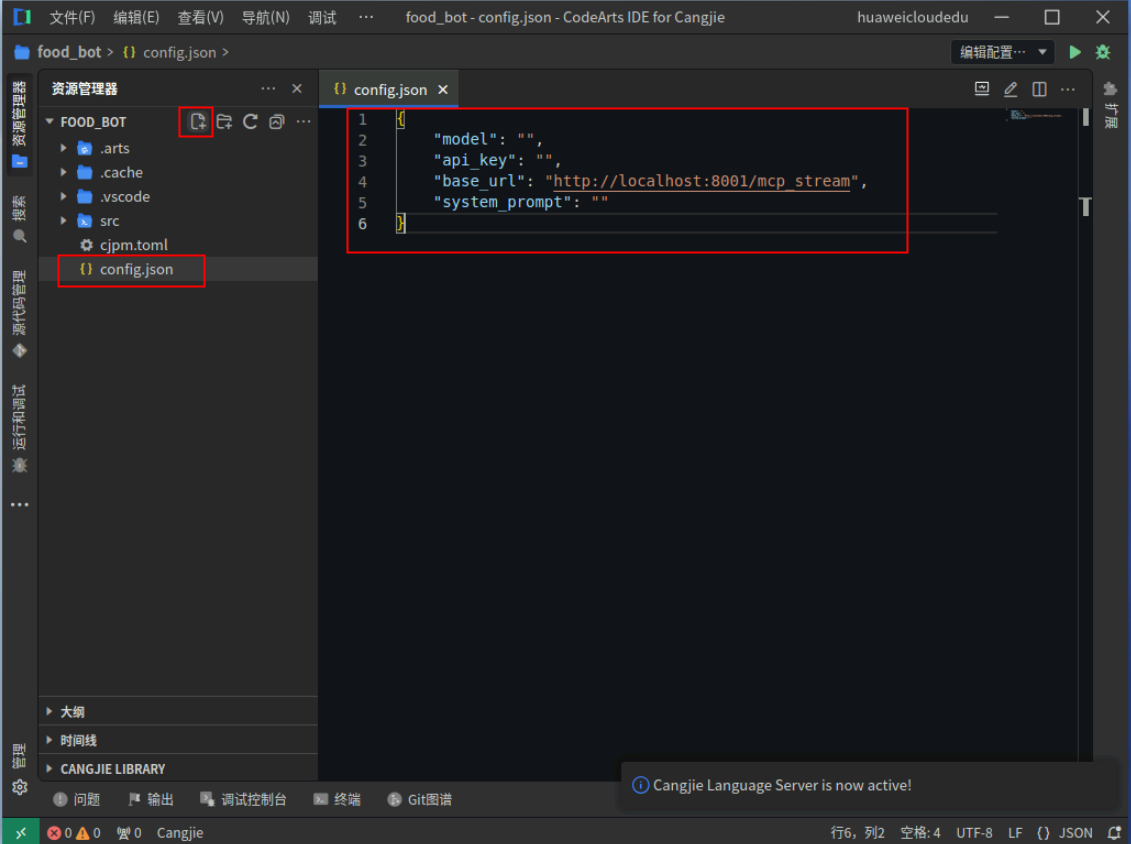Open FOOD_BOT section more actions menu

pyautogui.click(x=304, y=121)
